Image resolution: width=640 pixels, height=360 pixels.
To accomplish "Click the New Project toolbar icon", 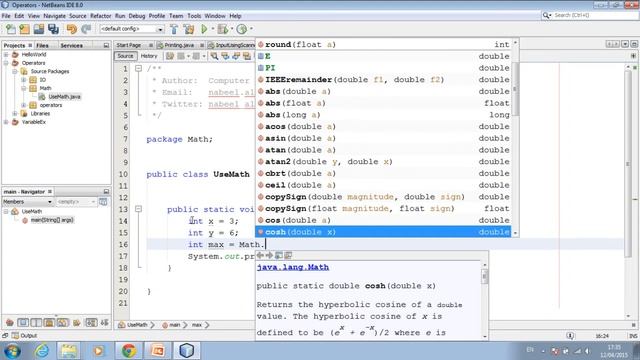I will point(24,29).
